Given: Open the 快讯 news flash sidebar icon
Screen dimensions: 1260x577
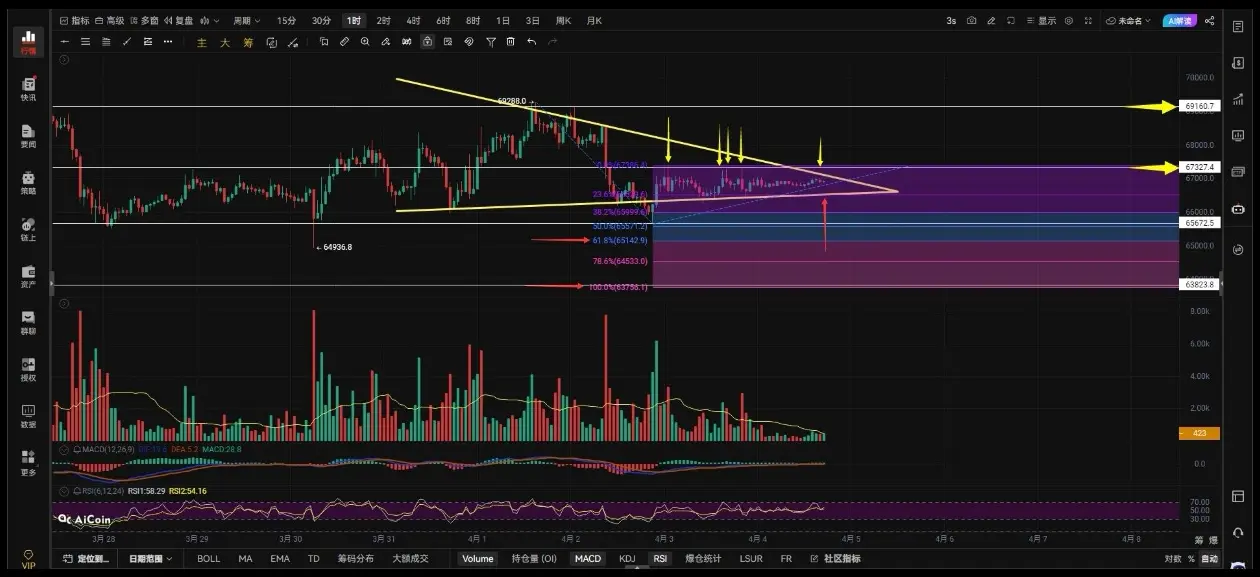Looking at the screenshot, I should click(28, 89).
